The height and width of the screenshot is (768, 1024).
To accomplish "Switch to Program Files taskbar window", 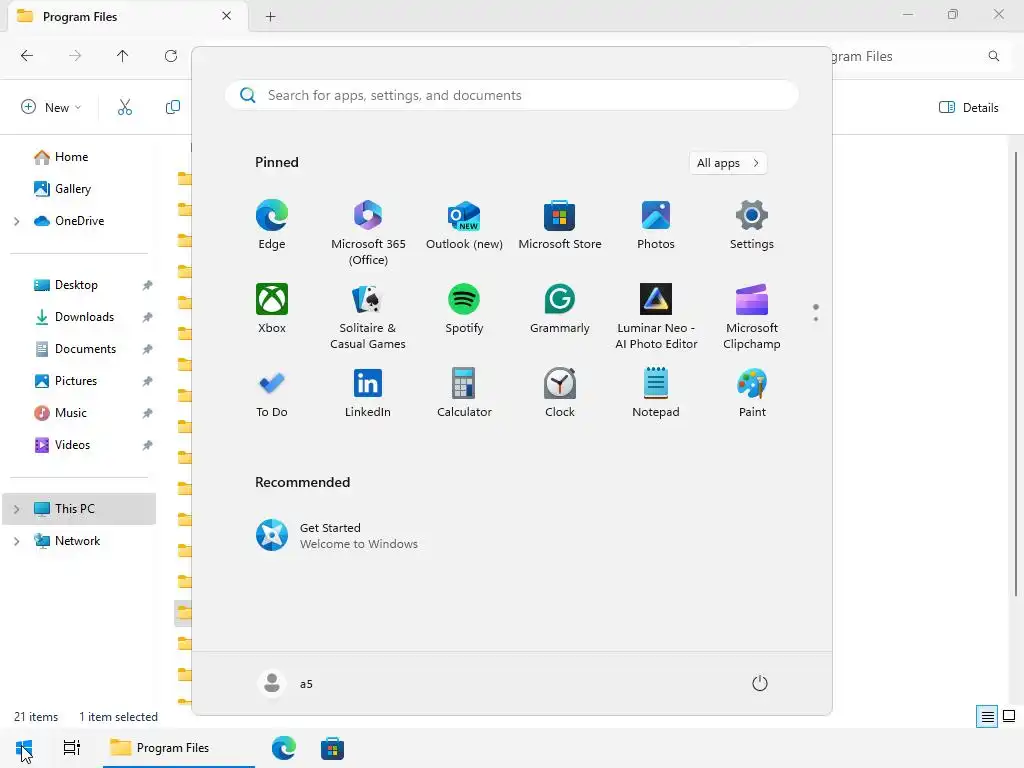I will click(x=178, y=748).
